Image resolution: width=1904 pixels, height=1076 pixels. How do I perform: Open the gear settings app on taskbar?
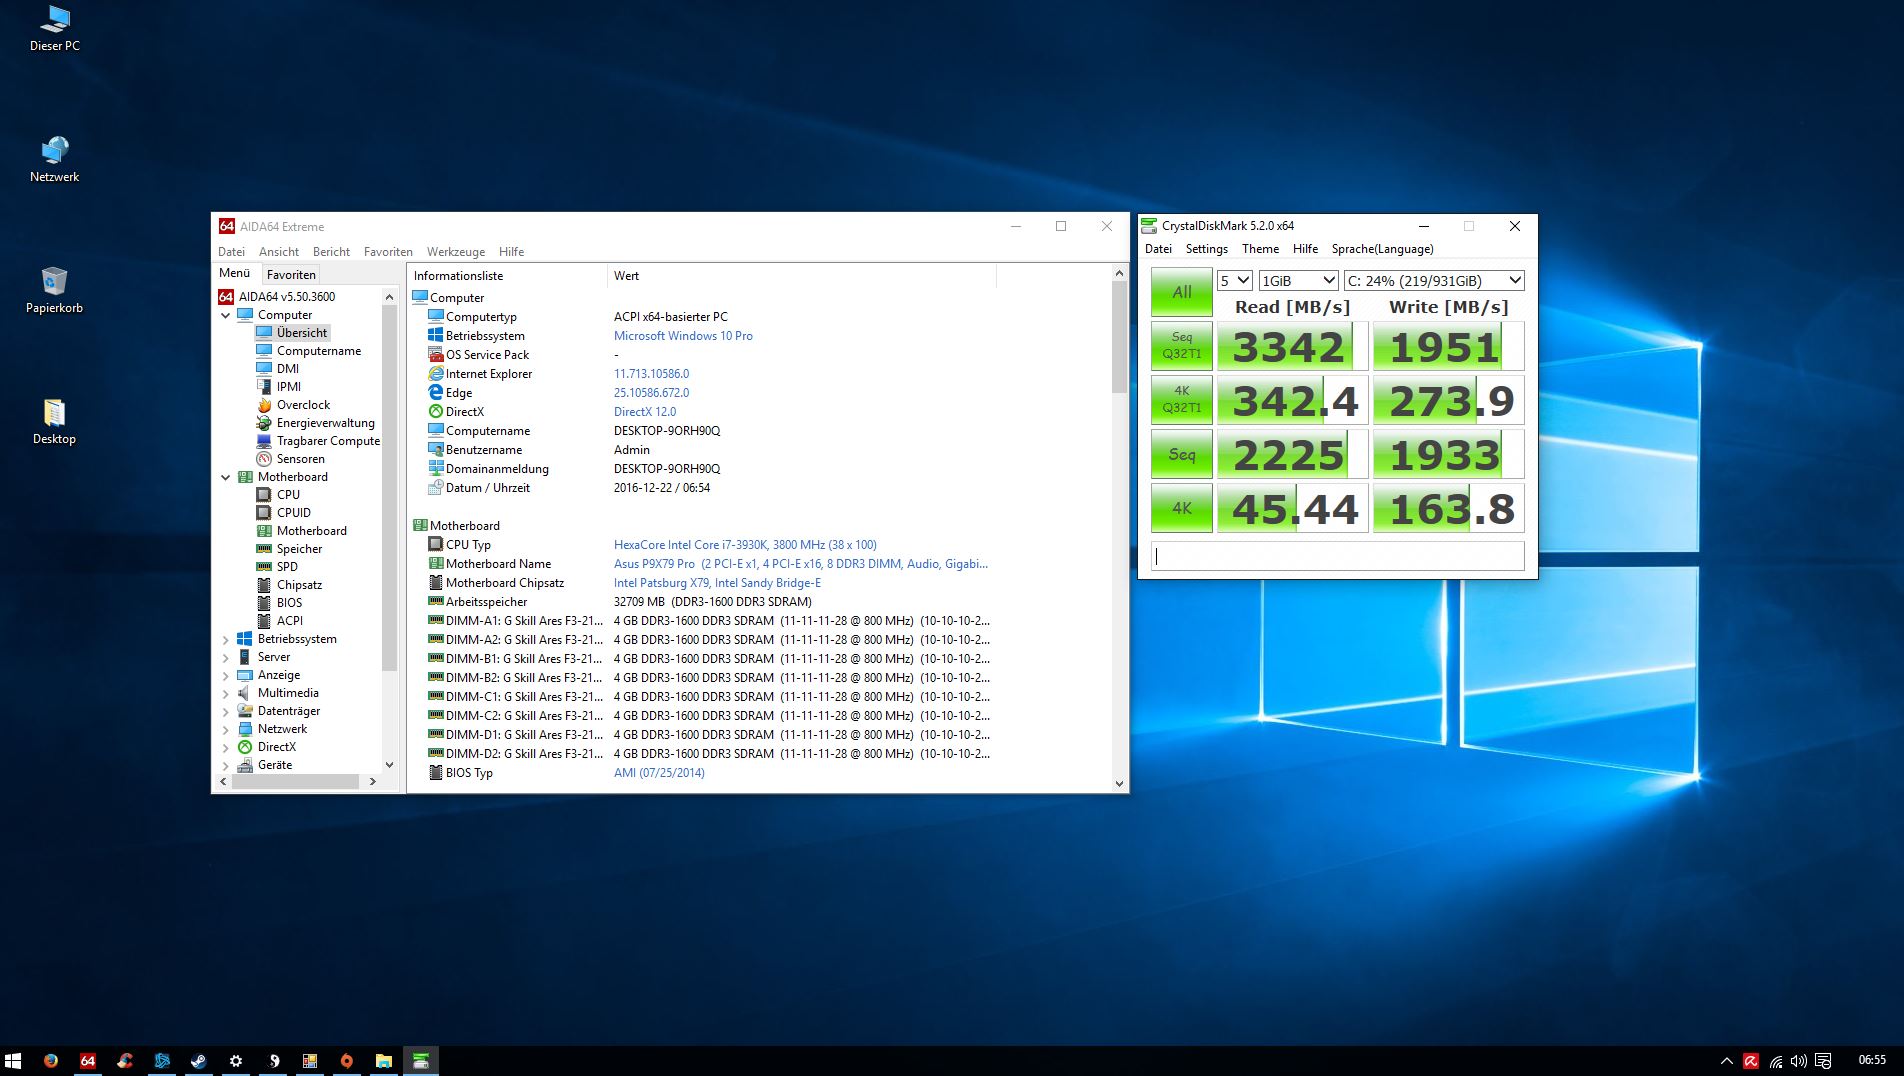tap(236, 1061)
